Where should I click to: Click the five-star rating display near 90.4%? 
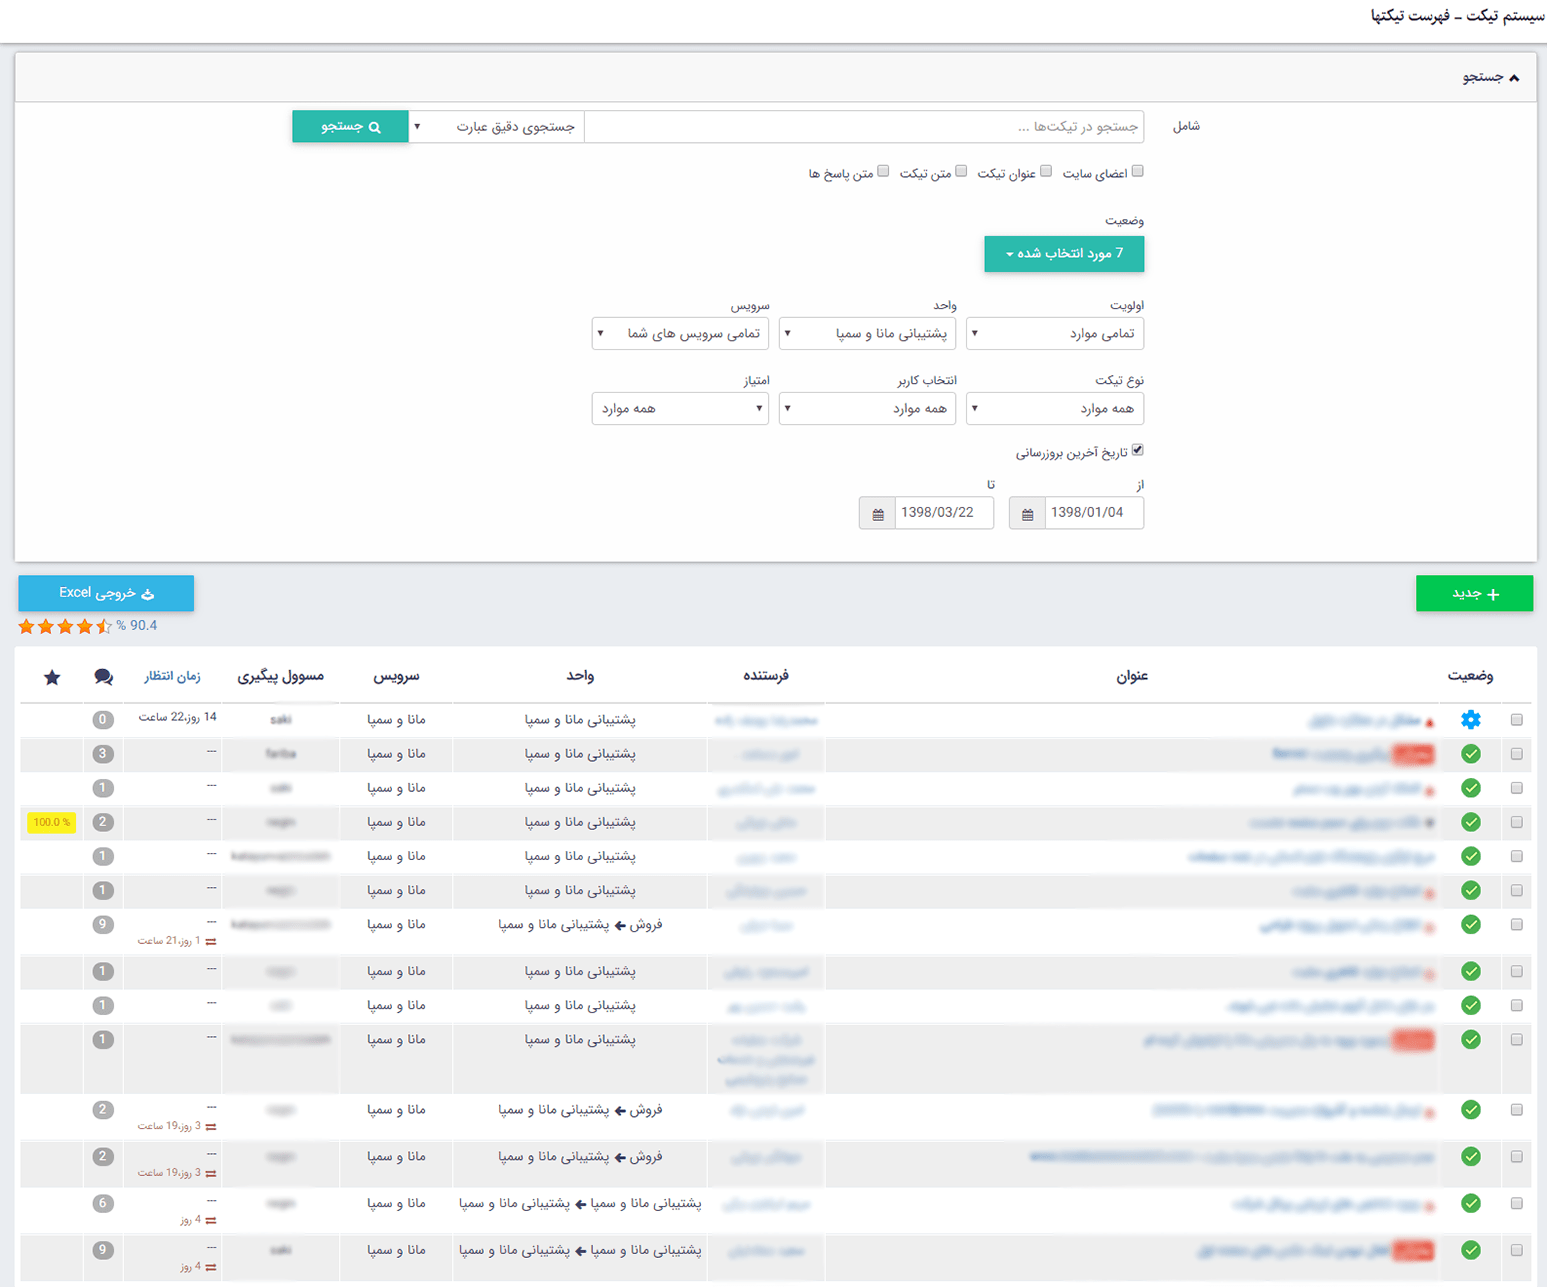65,627
